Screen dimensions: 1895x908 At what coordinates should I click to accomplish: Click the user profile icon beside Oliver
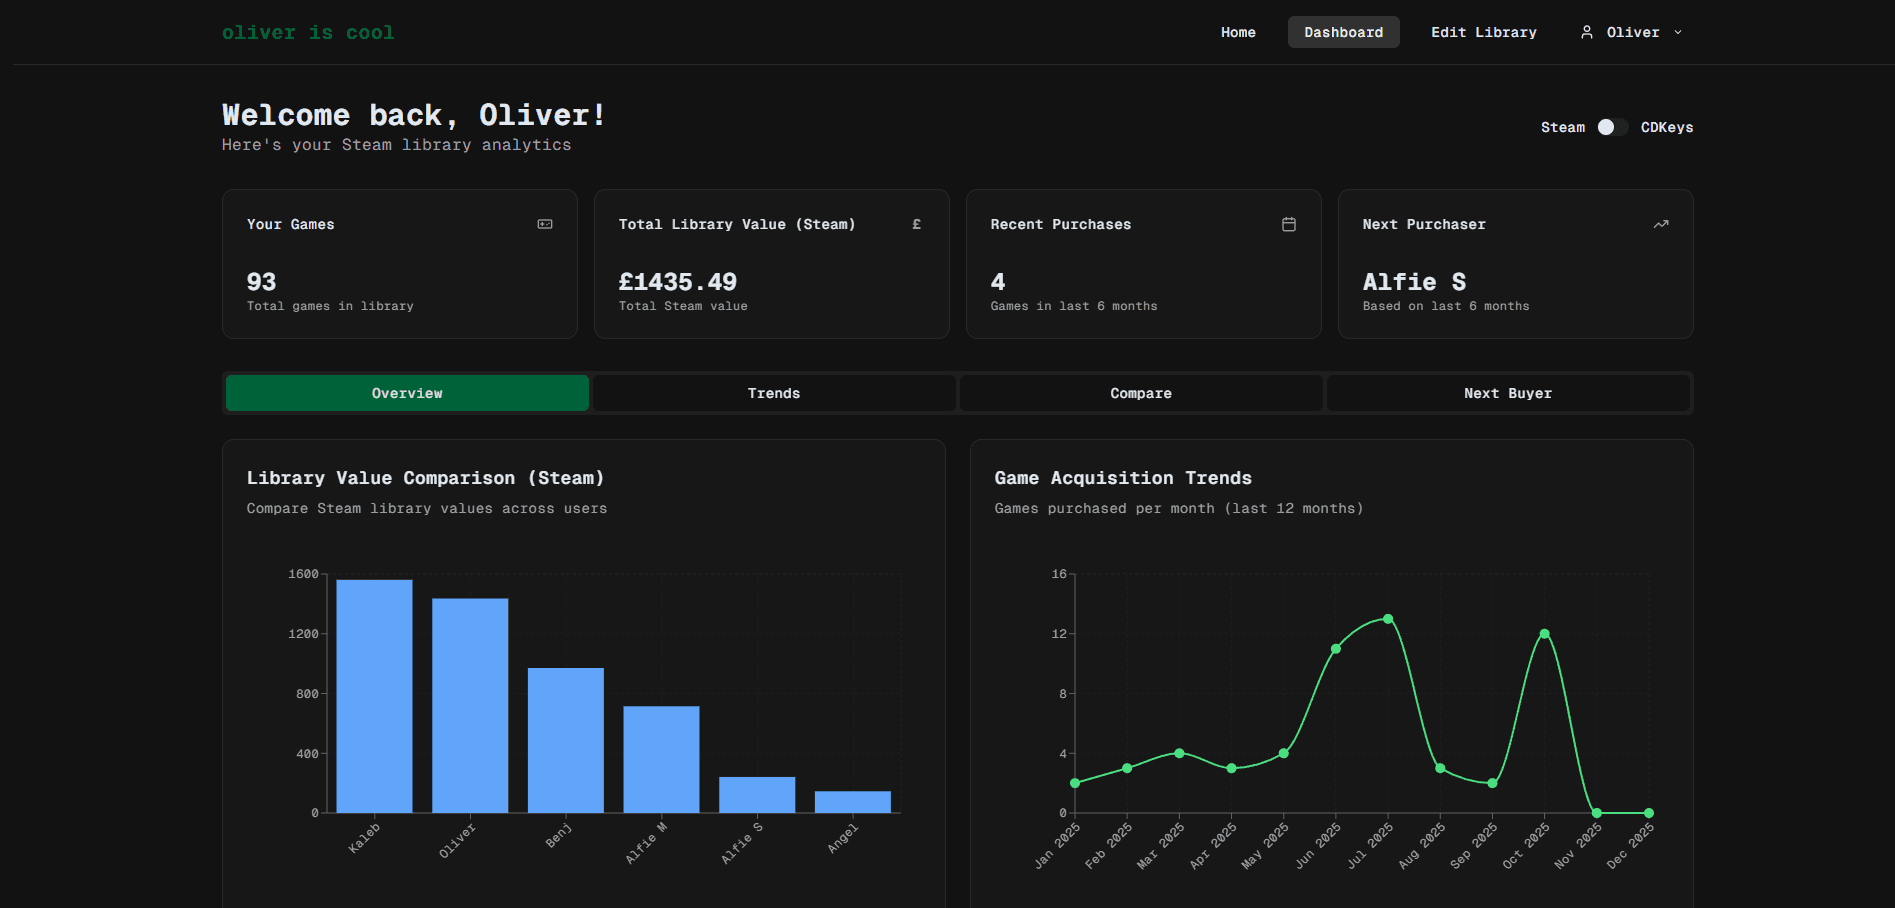click(x=1588, y=32)
